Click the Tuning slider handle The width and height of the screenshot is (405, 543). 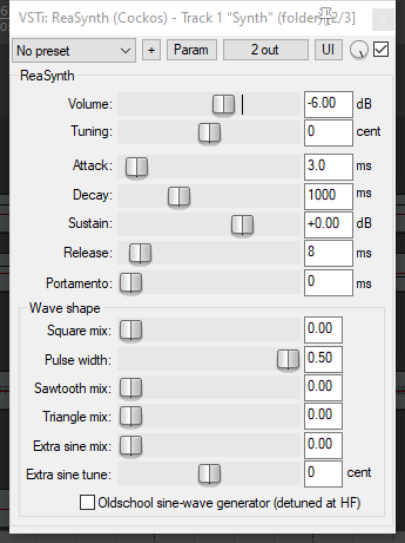click(x=209, y=133)
